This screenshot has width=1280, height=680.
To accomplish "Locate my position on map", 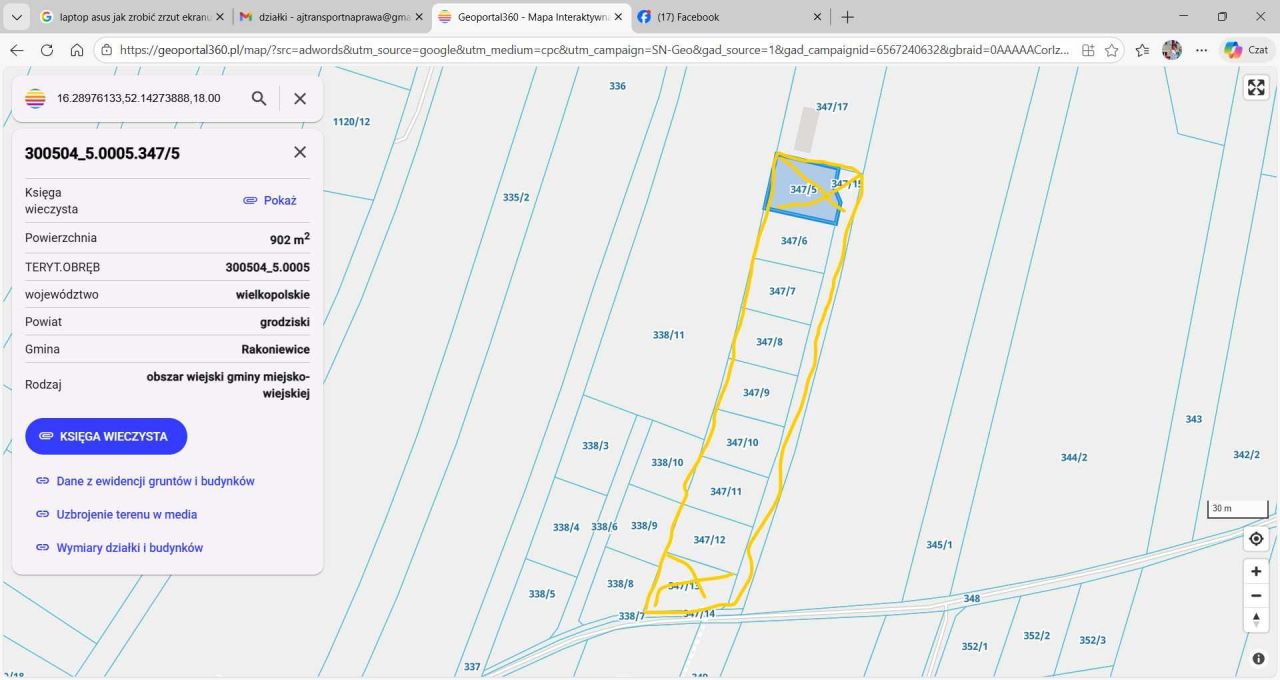I will click(x=1256, y=539).
